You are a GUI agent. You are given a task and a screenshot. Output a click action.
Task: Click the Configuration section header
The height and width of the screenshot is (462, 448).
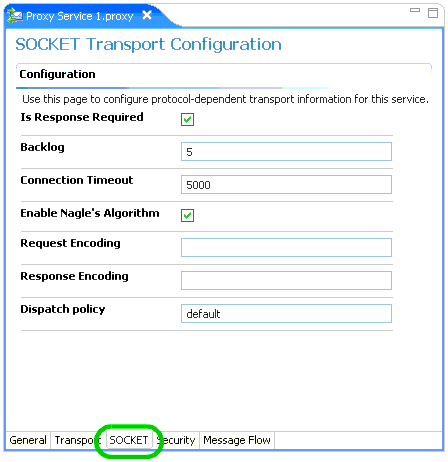coord(57,74)
